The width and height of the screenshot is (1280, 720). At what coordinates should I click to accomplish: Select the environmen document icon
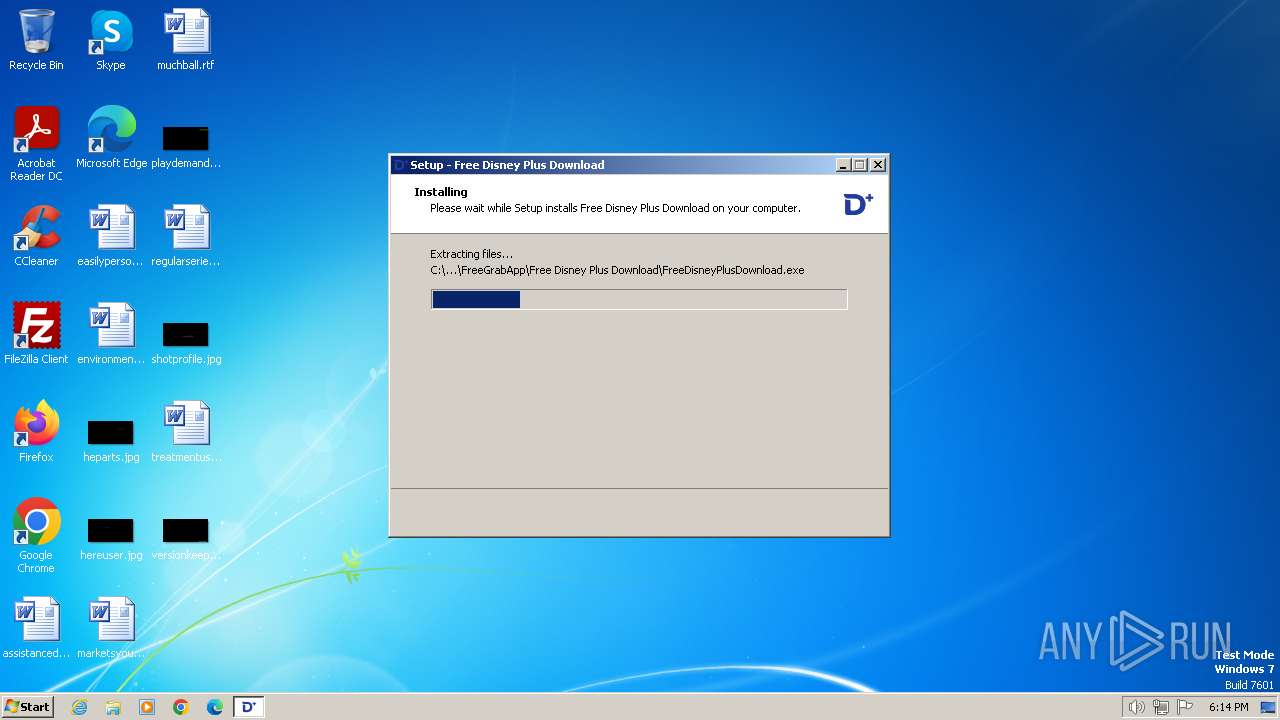coord(111,334)
